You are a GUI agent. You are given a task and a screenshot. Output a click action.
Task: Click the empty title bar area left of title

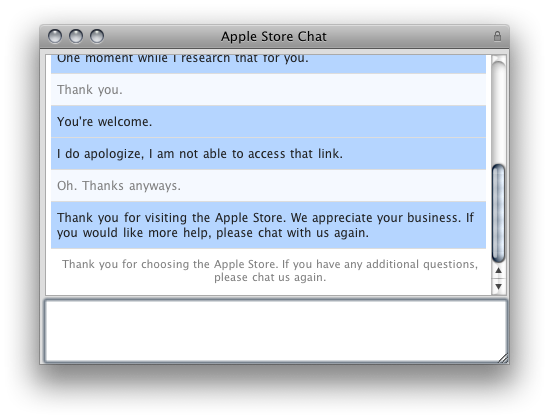coord(161,36)
